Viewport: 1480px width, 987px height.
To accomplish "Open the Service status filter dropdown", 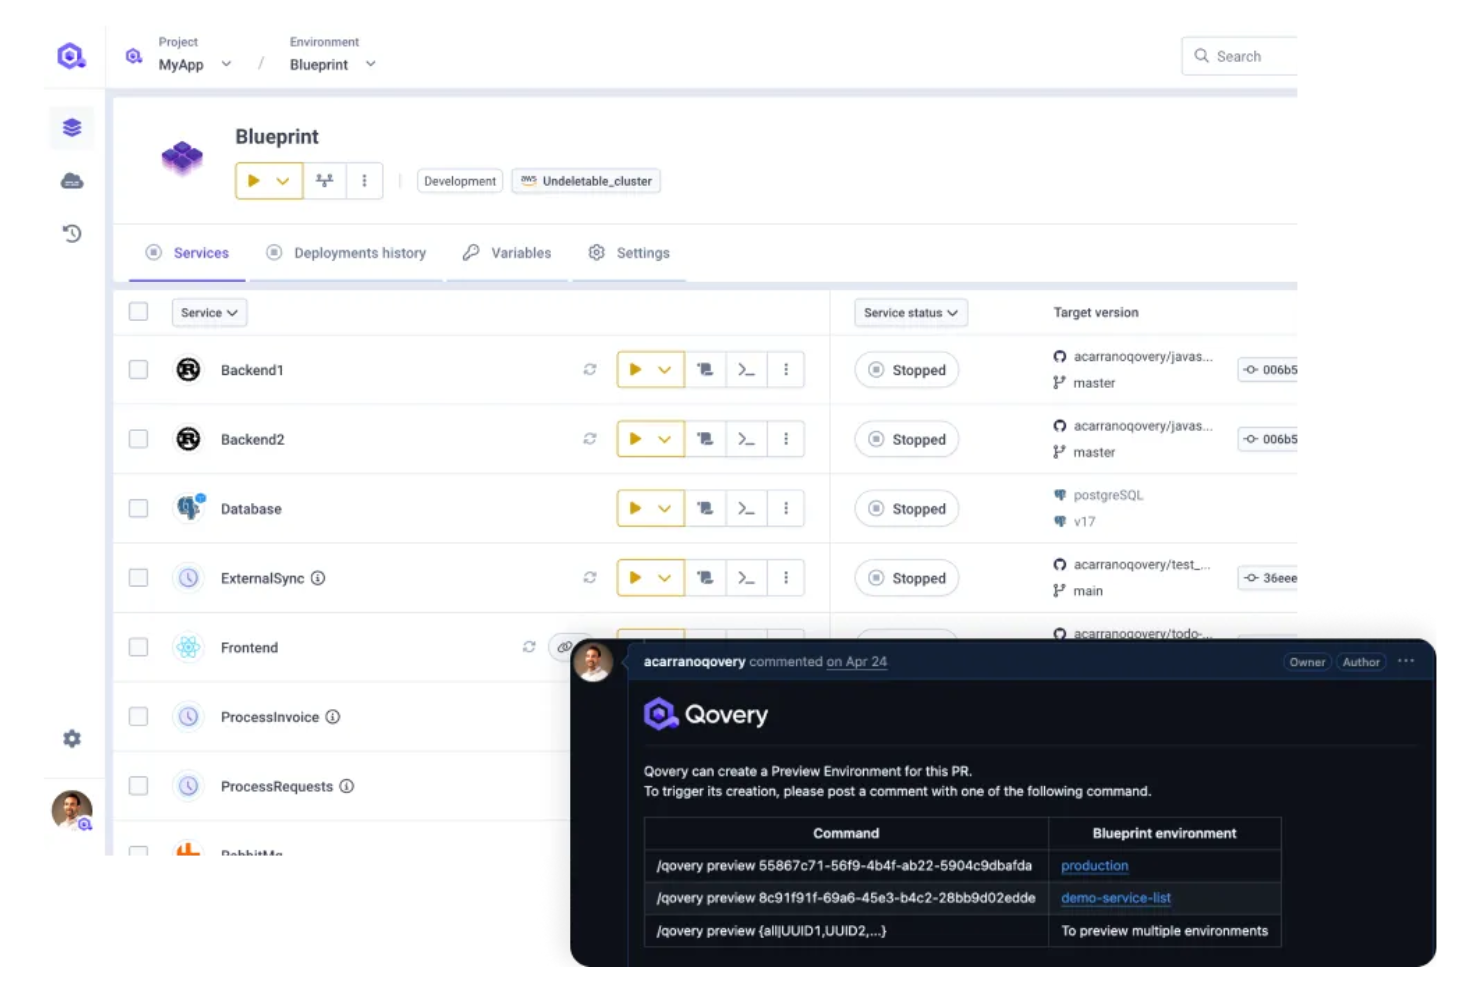I will (x=910, y=312).
